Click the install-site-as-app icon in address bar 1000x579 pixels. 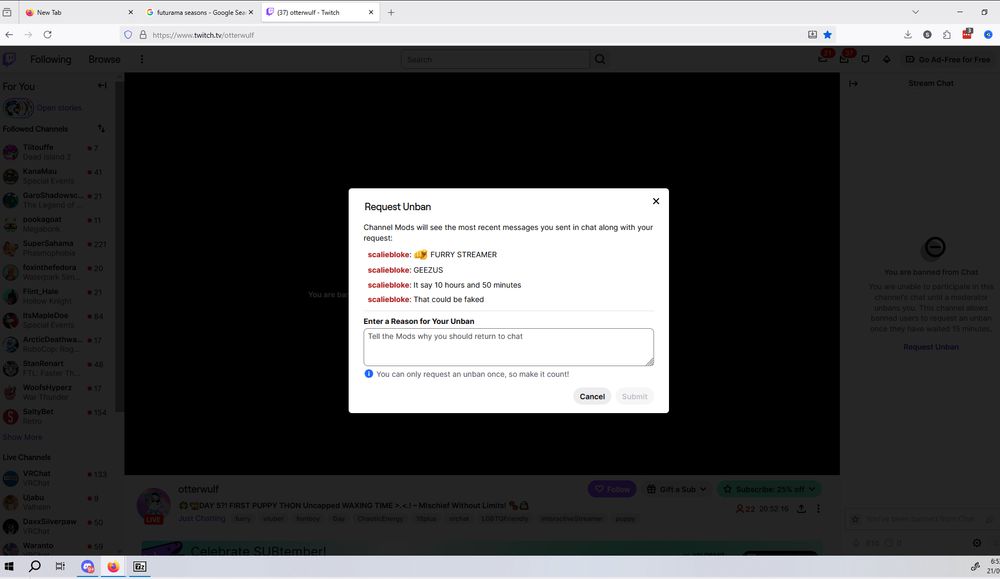click(812, 34)
